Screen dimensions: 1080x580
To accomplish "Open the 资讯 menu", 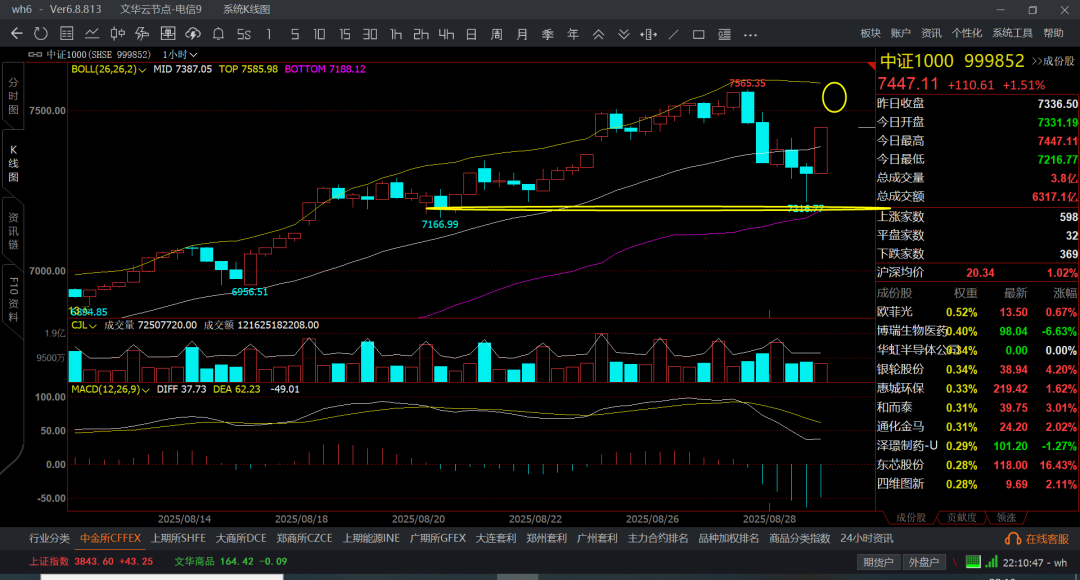I will point(931,33).
